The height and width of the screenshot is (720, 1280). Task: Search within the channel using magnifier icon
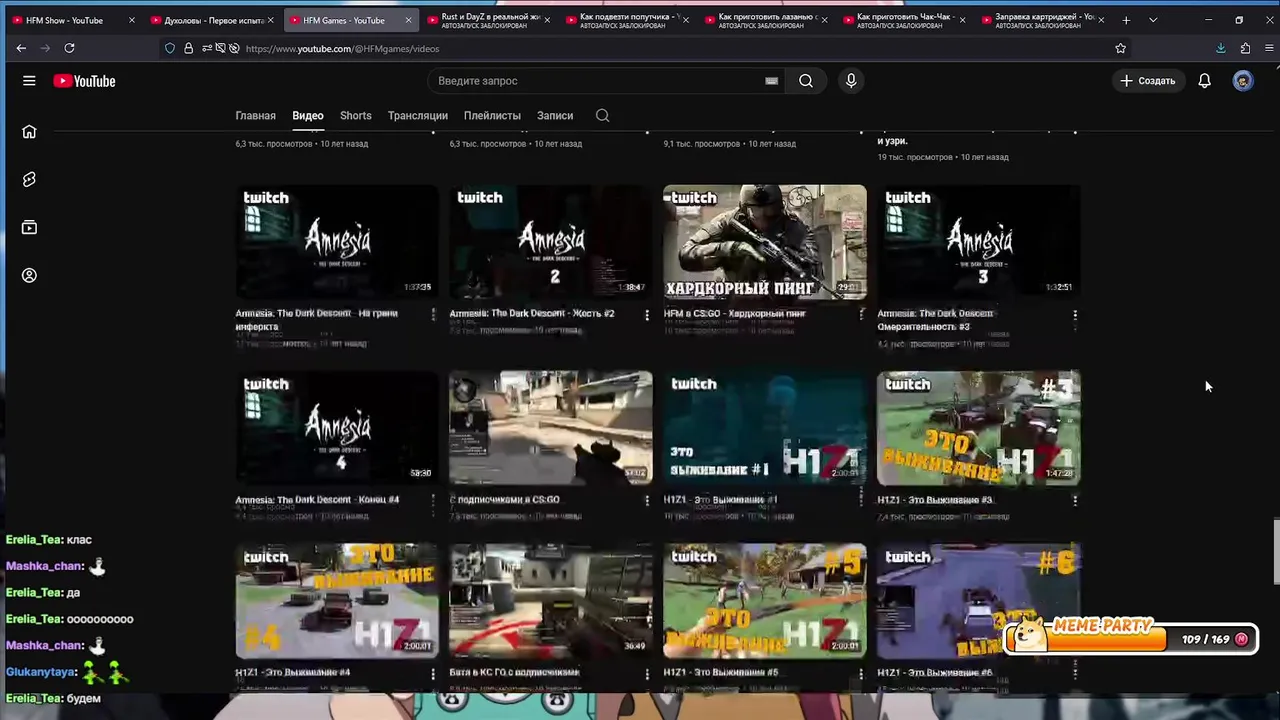(602, 116)
